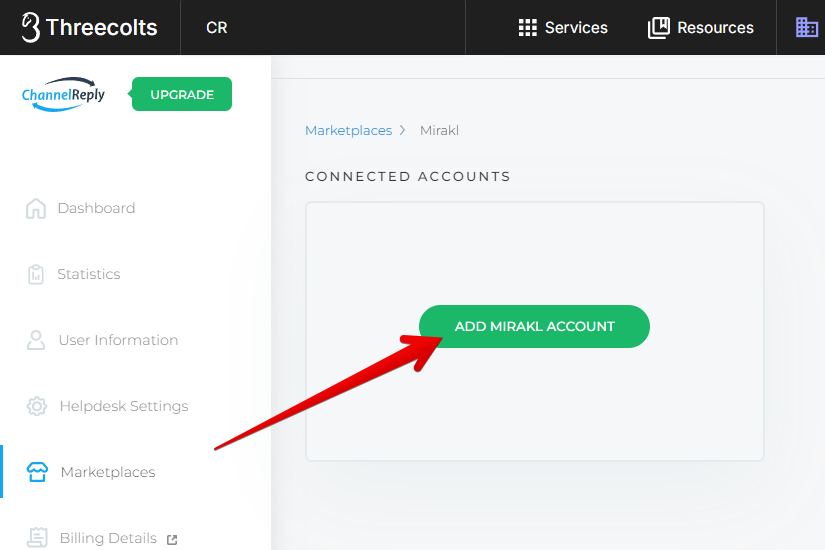Open the Threecolts brand name link
The width and height of the screenshot is (825, 550).
coord(102,27)
